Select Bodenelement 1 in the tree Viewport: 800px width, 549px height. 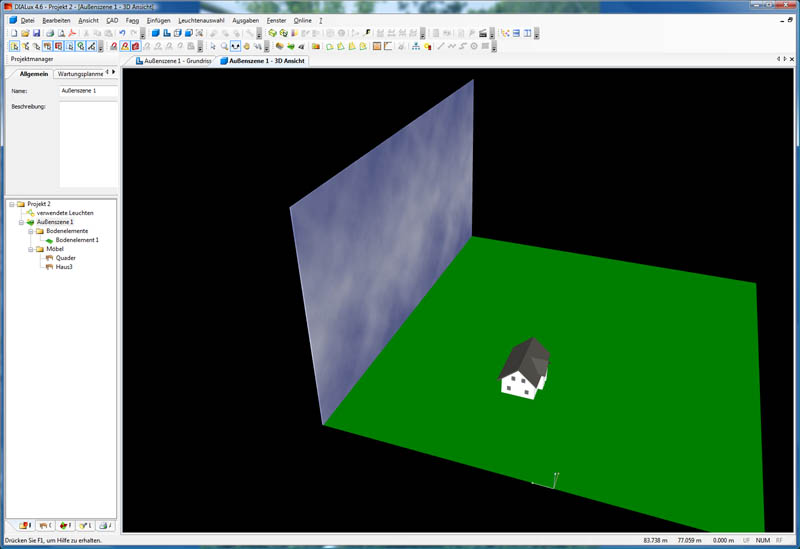pos(77,240)
